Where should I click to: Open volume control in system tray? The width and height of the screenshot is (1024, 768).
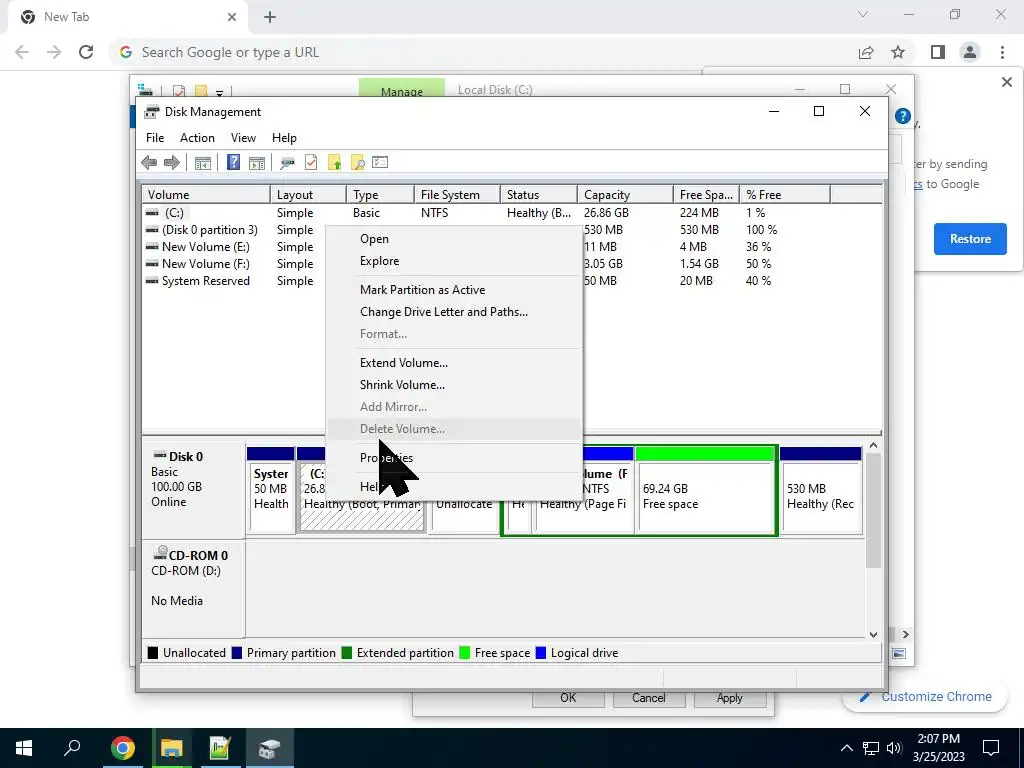point(894,748)
